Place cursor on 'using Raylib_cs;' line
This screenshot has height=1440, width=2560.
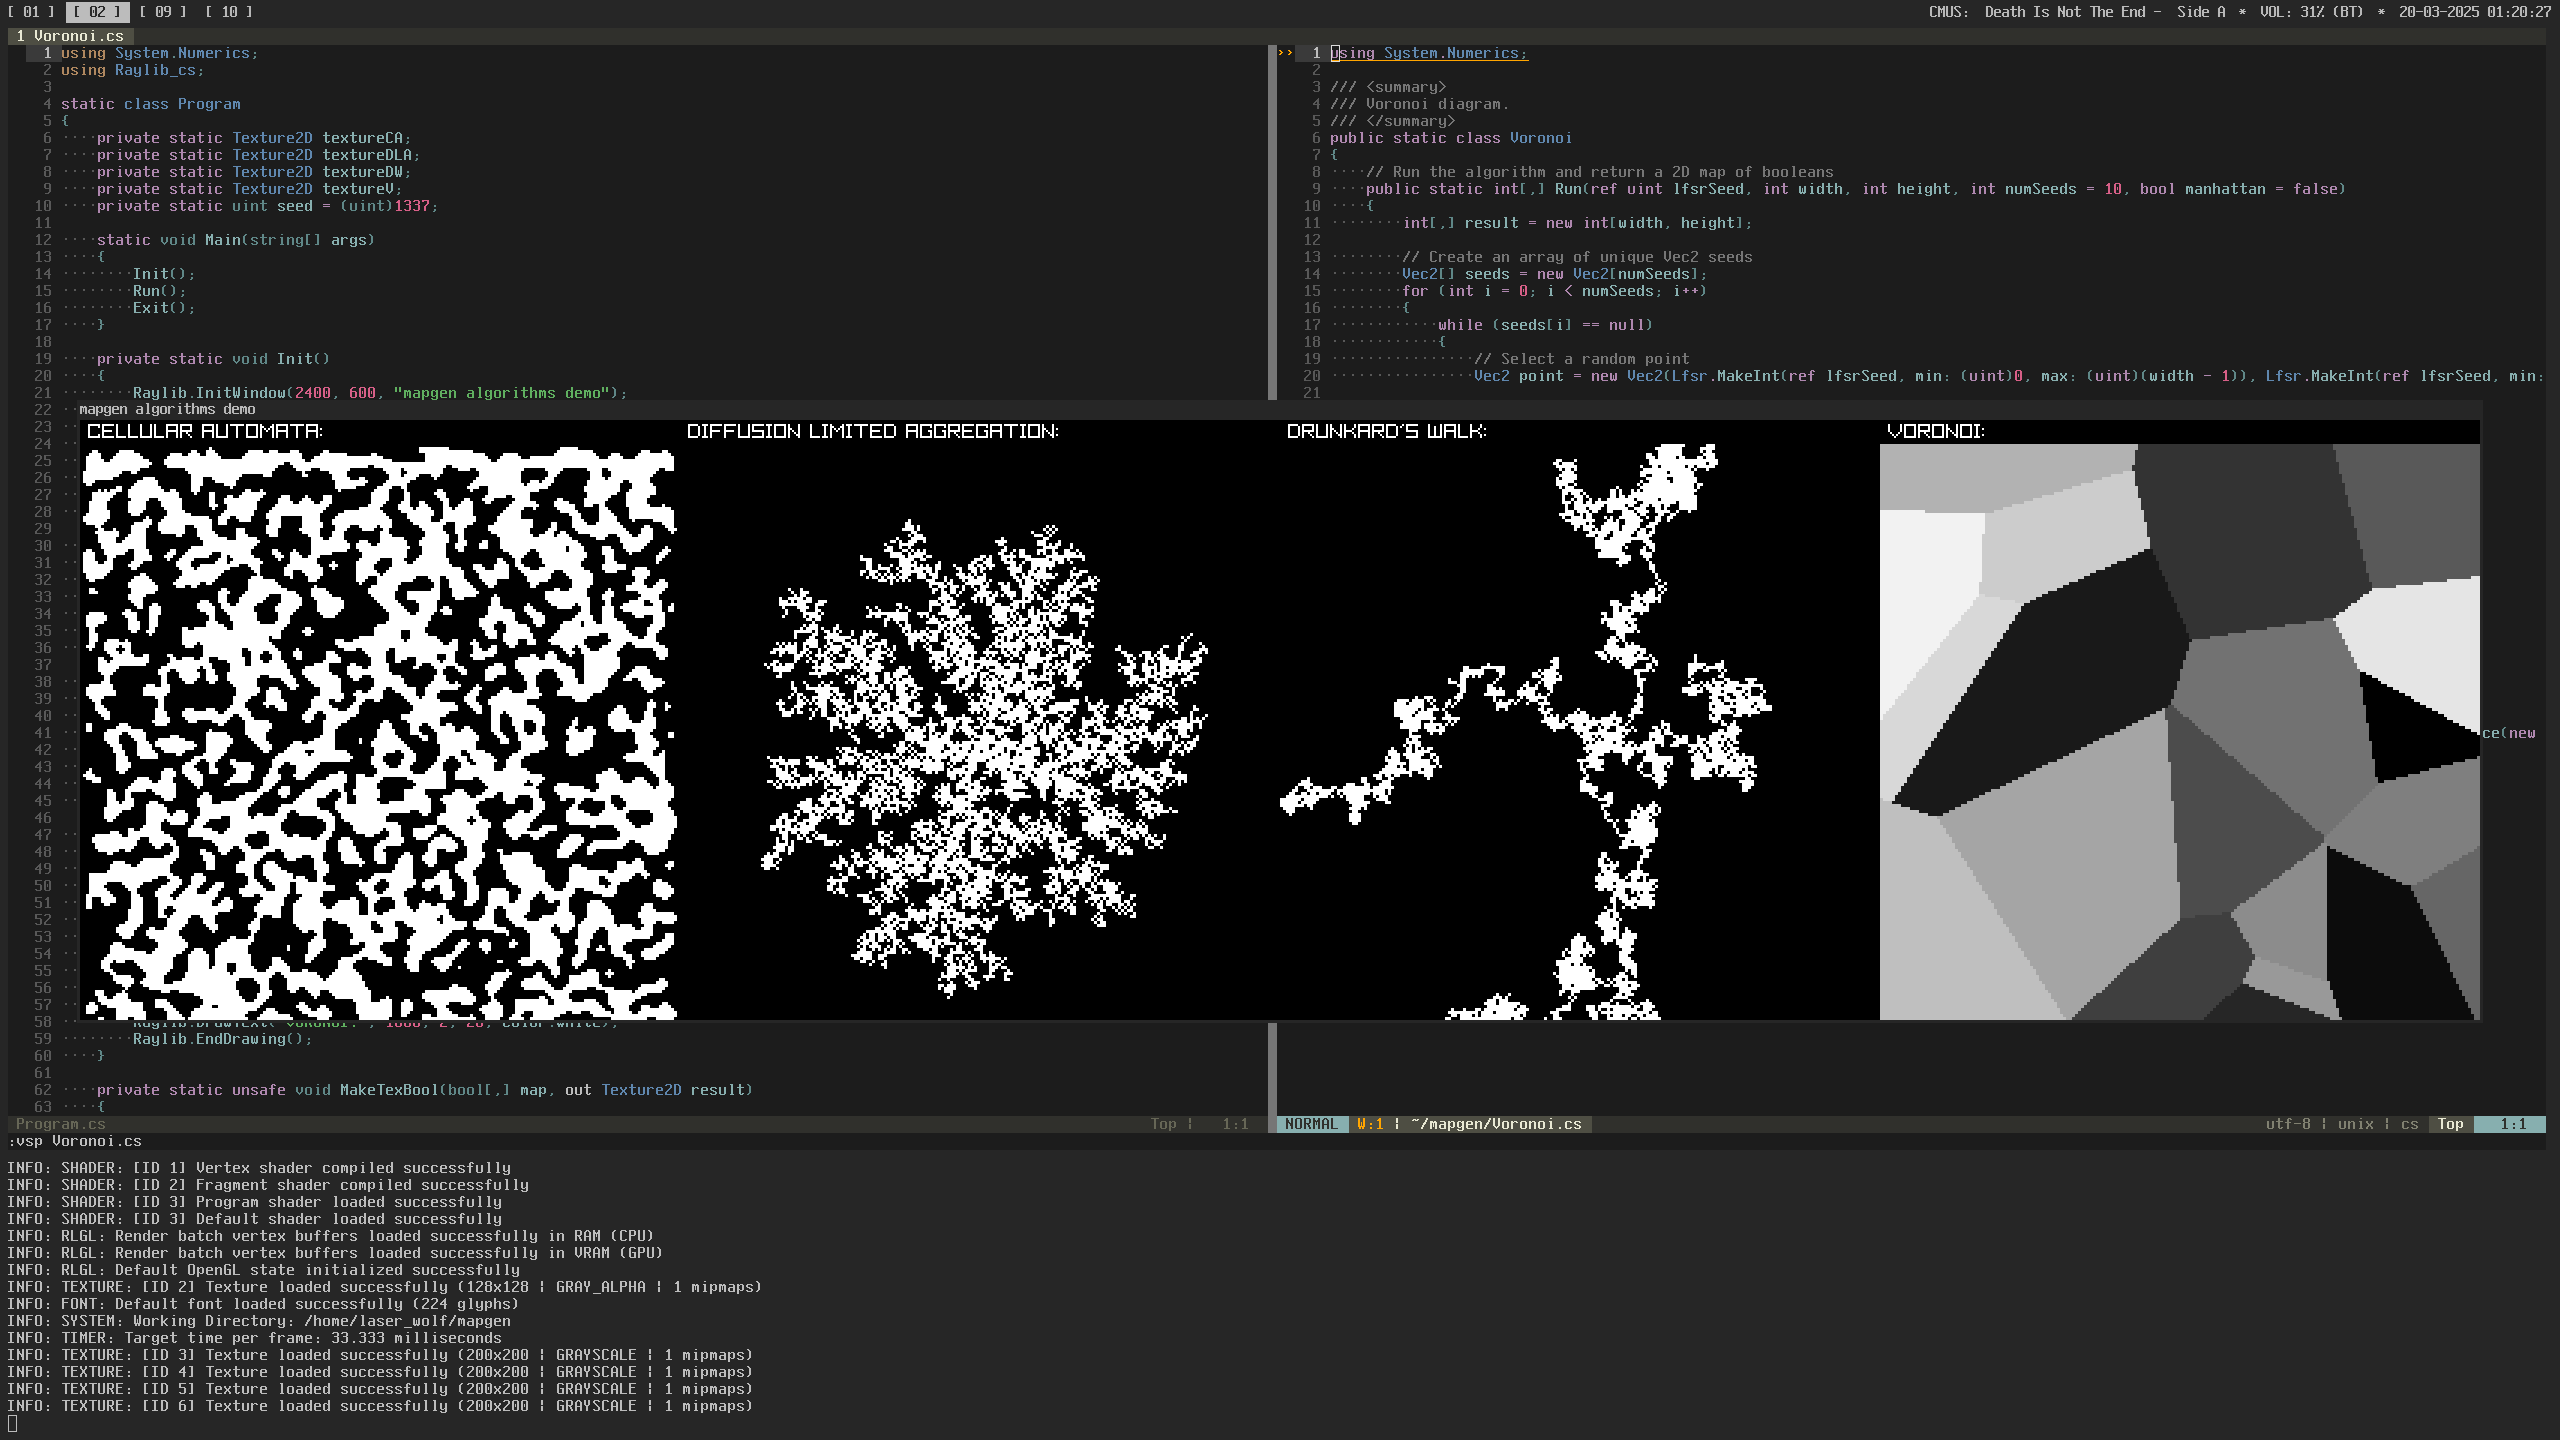point(132,70)
